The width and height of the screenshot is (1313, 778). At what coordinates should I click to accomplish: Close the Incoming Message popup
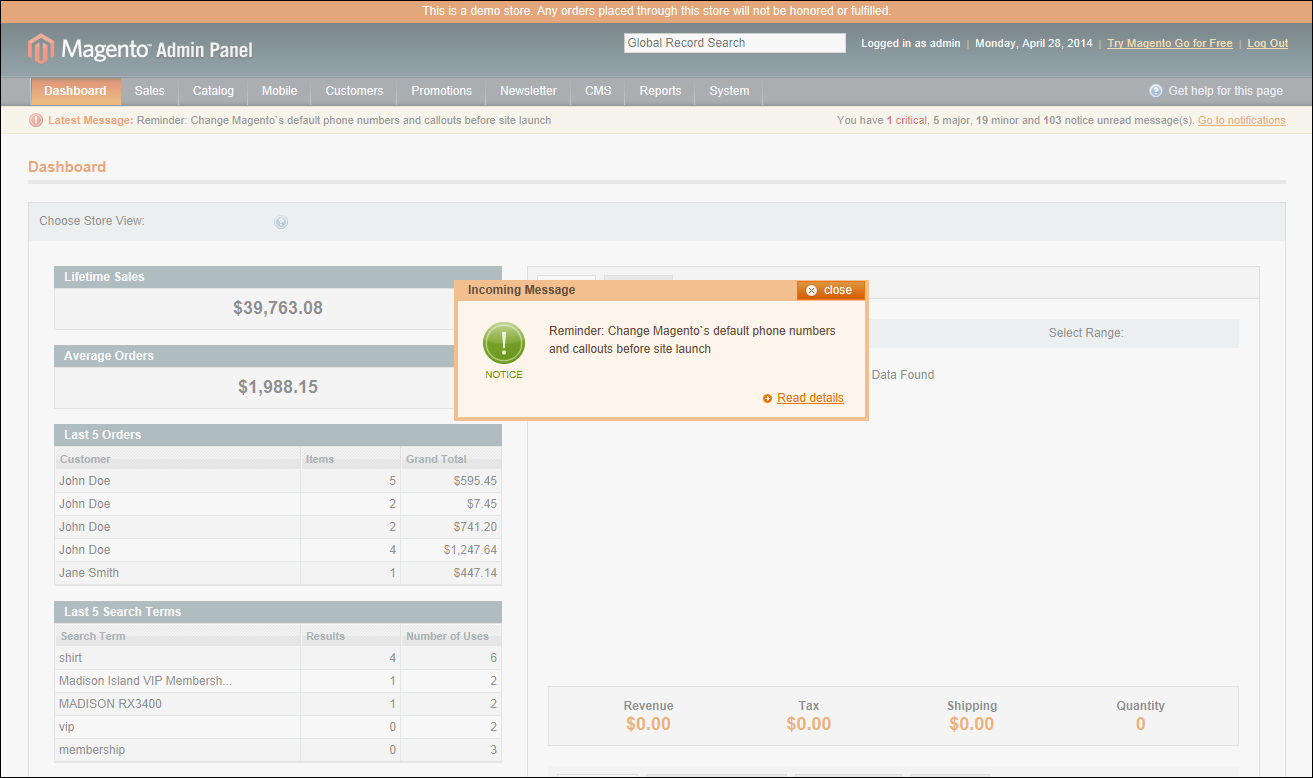[830, 290]
